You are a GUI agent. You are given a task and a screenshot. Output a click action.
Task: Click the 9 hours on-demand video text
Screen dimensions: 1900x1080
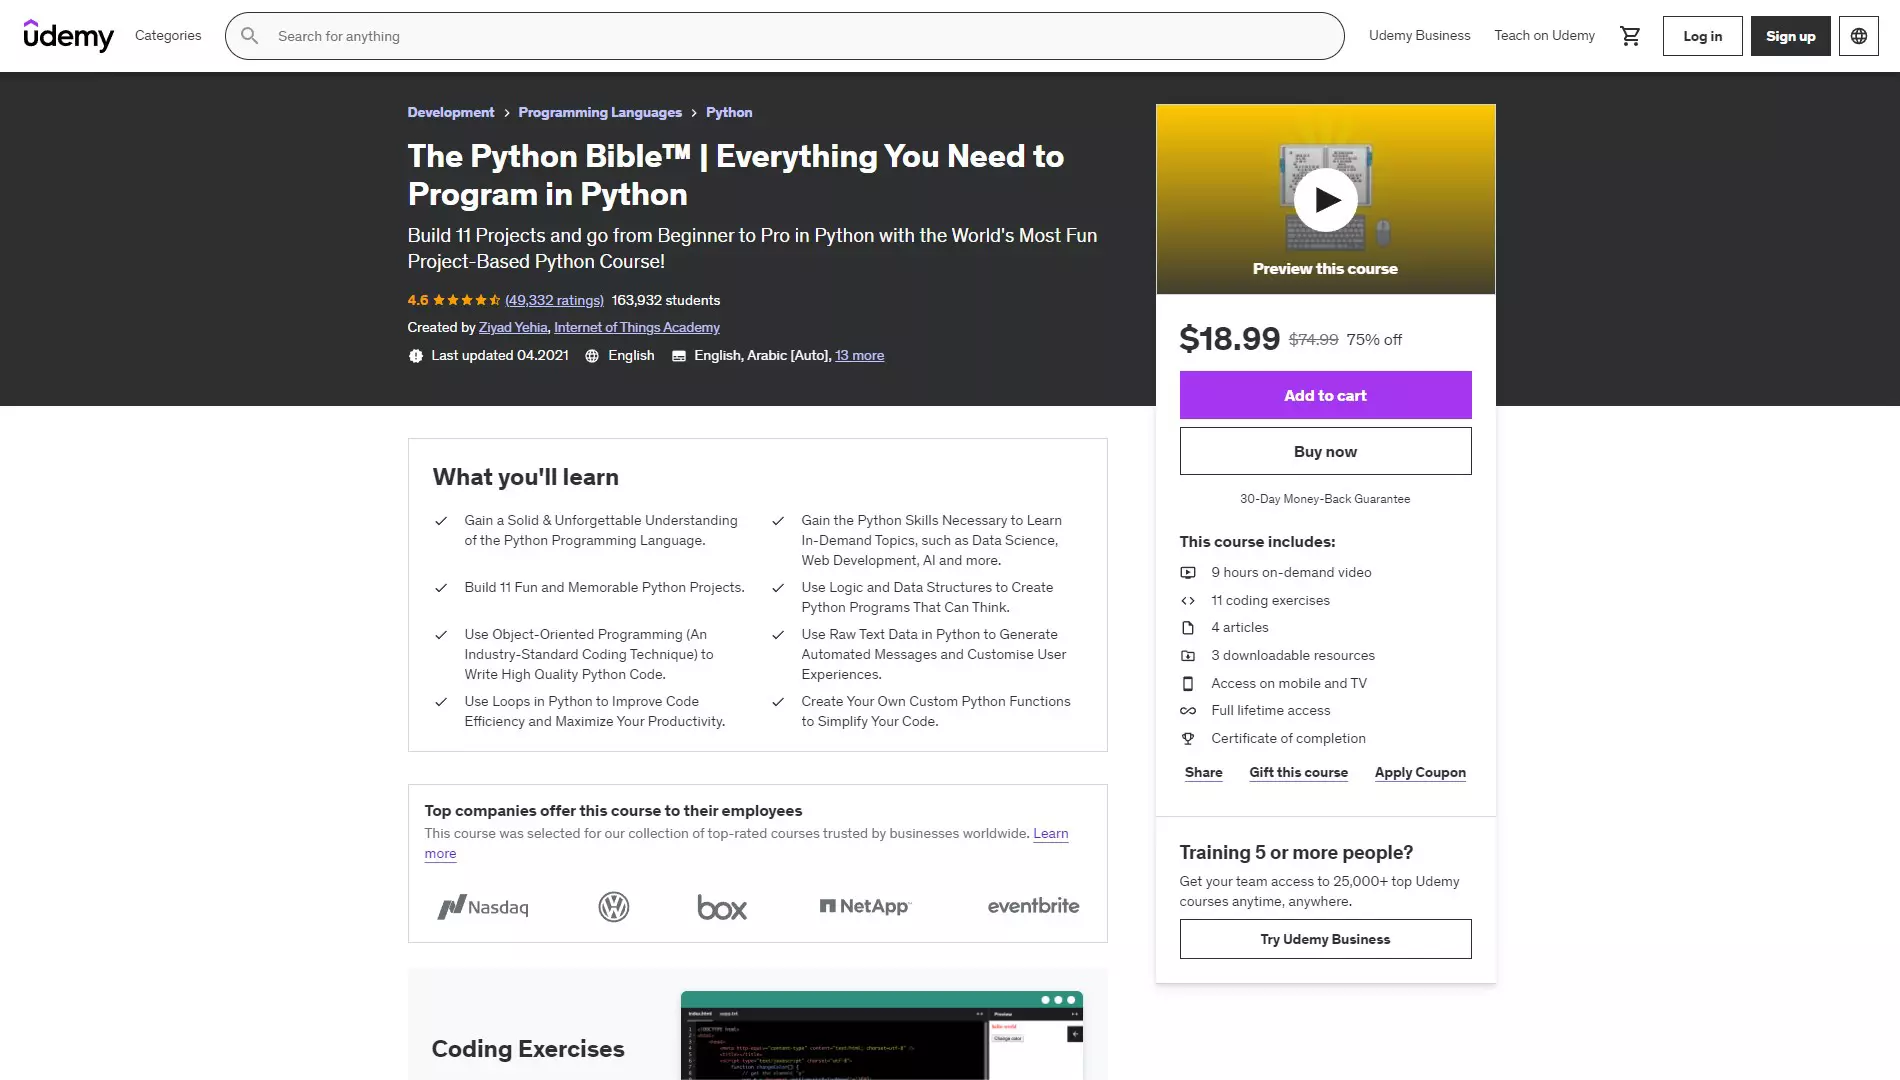[x=1291, y=573]
